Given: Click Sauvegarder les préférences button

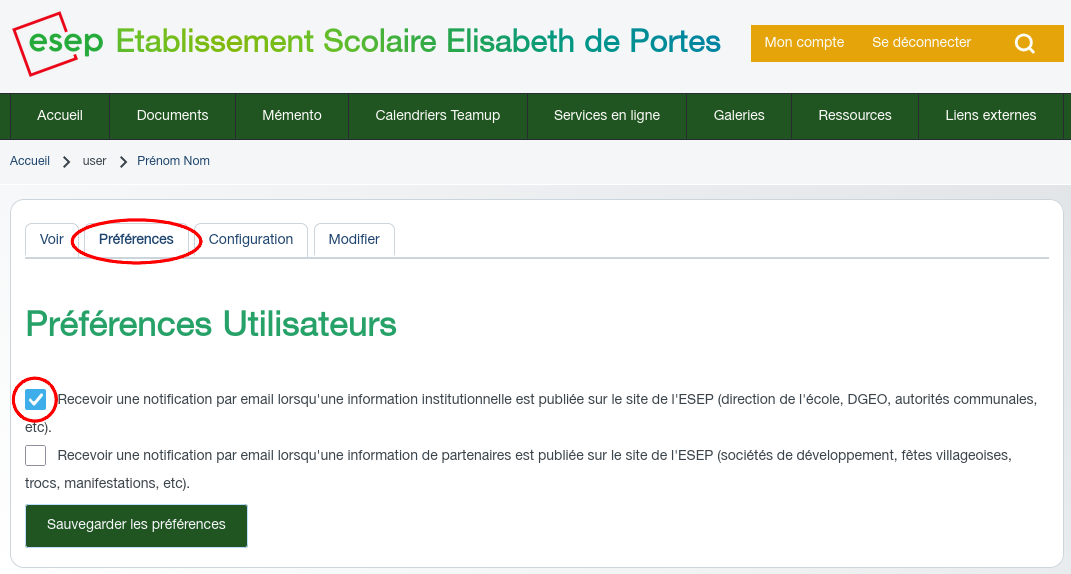Looking at the screenshot, I should click(136, 525).
